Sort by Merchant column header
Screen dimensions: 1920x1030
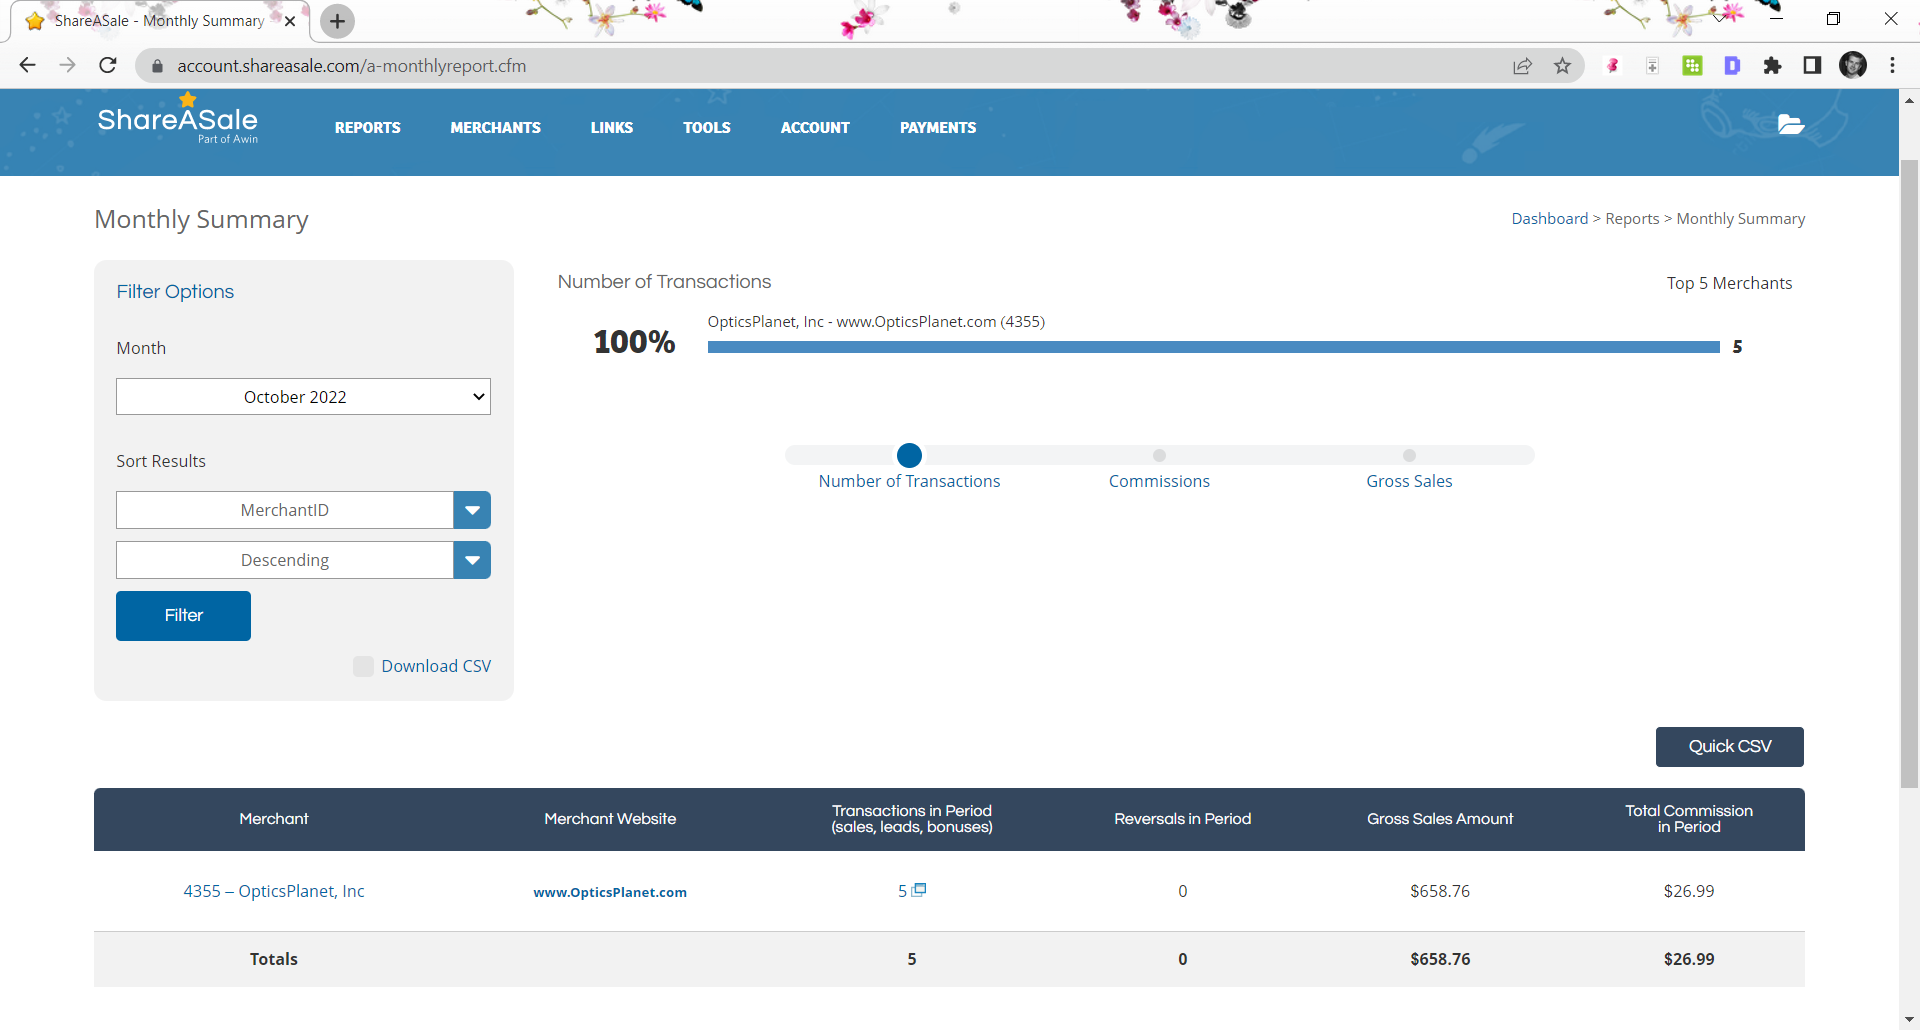pos(273,819)
